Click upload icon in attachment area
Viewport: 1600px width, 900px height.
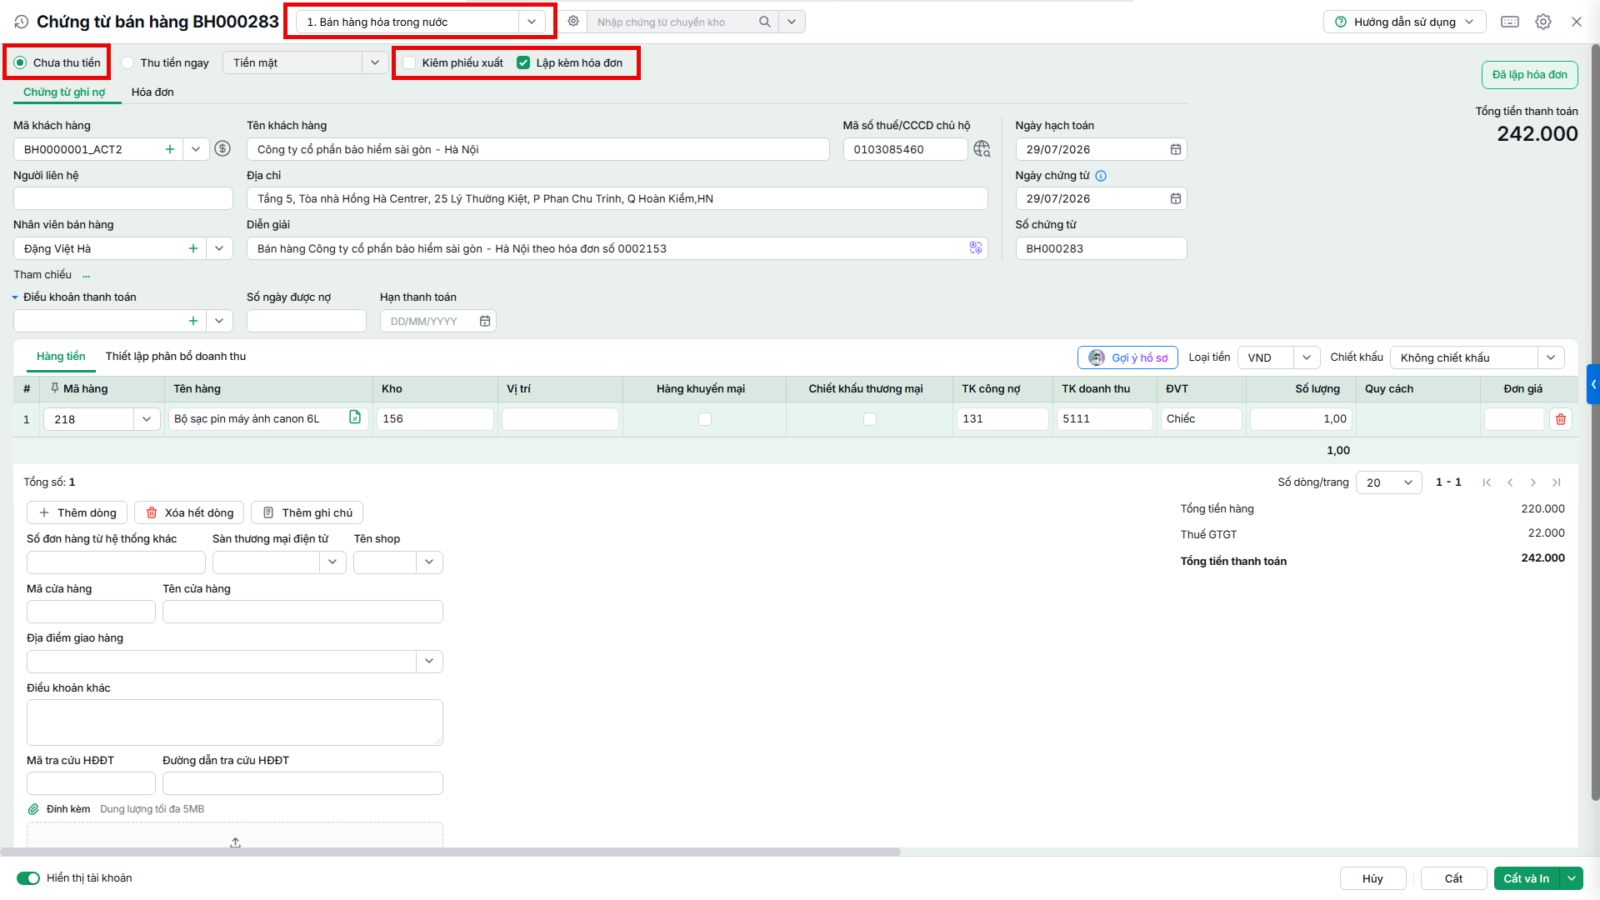pos(235,843)
